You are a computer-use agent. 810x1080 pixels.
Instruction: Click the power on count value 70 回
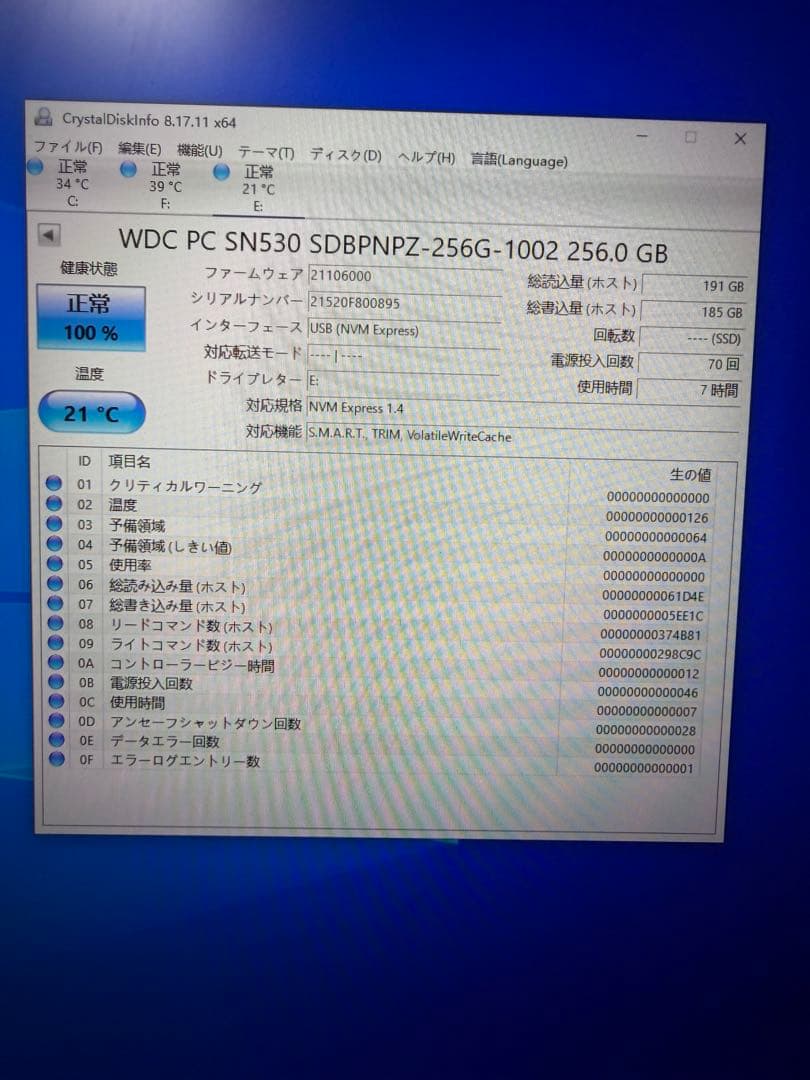click(691, 364)
